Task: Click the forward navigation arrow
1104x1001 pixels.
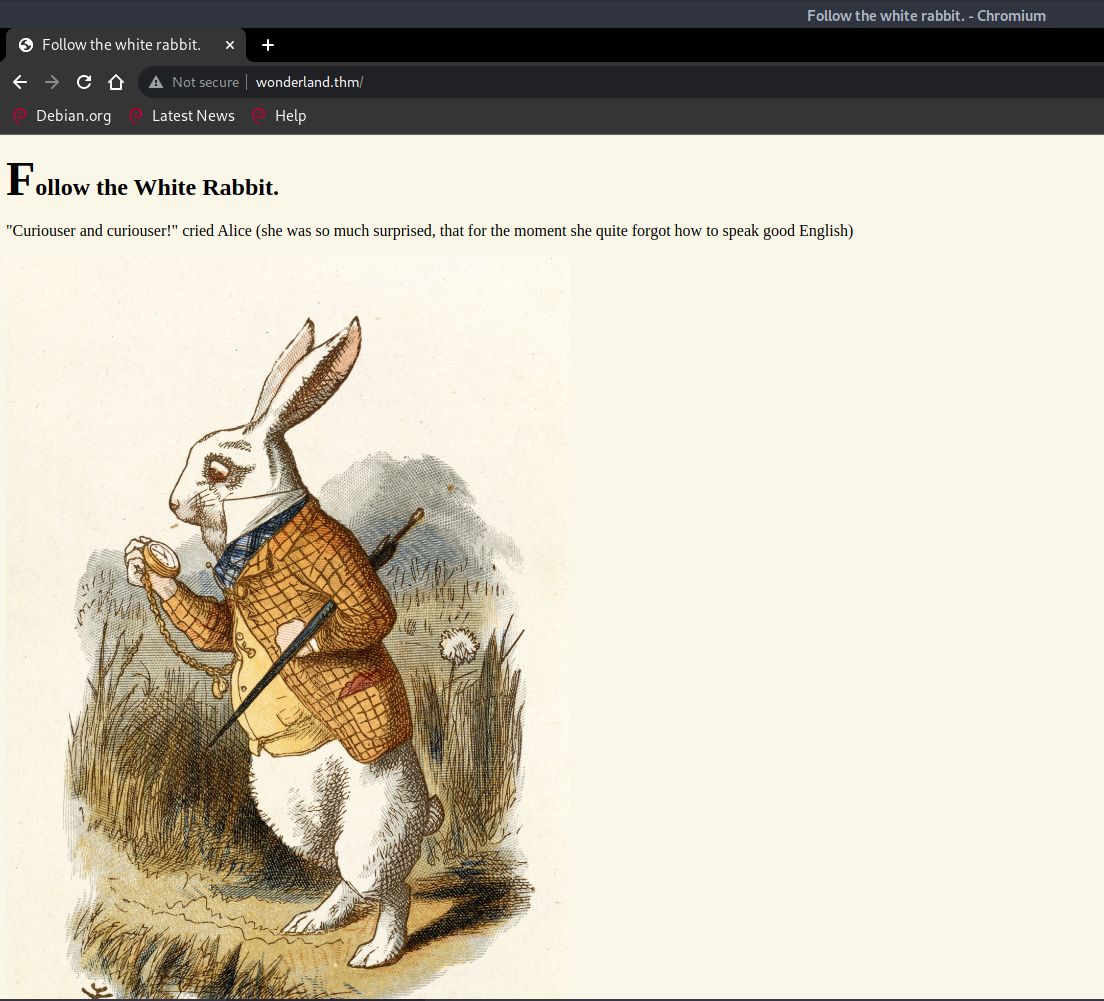Action: 52,82
